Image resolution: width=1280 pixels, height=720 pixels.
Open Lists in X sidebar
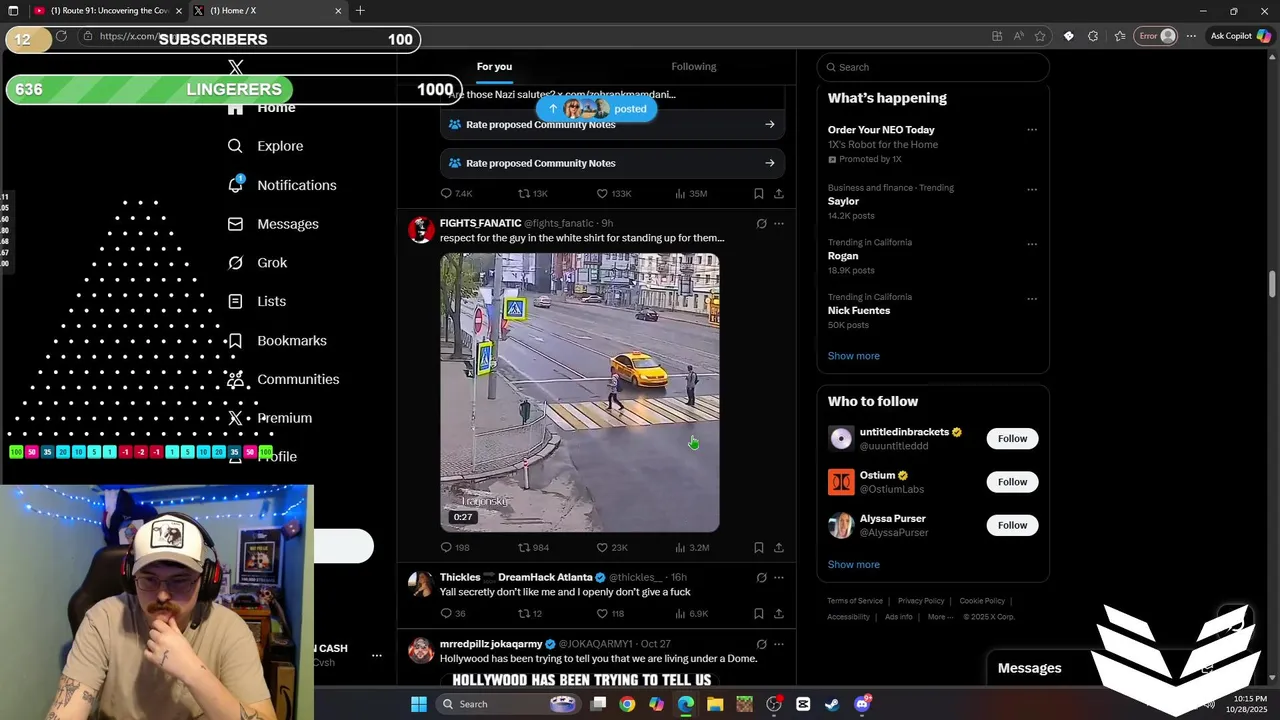click(257, 301)
